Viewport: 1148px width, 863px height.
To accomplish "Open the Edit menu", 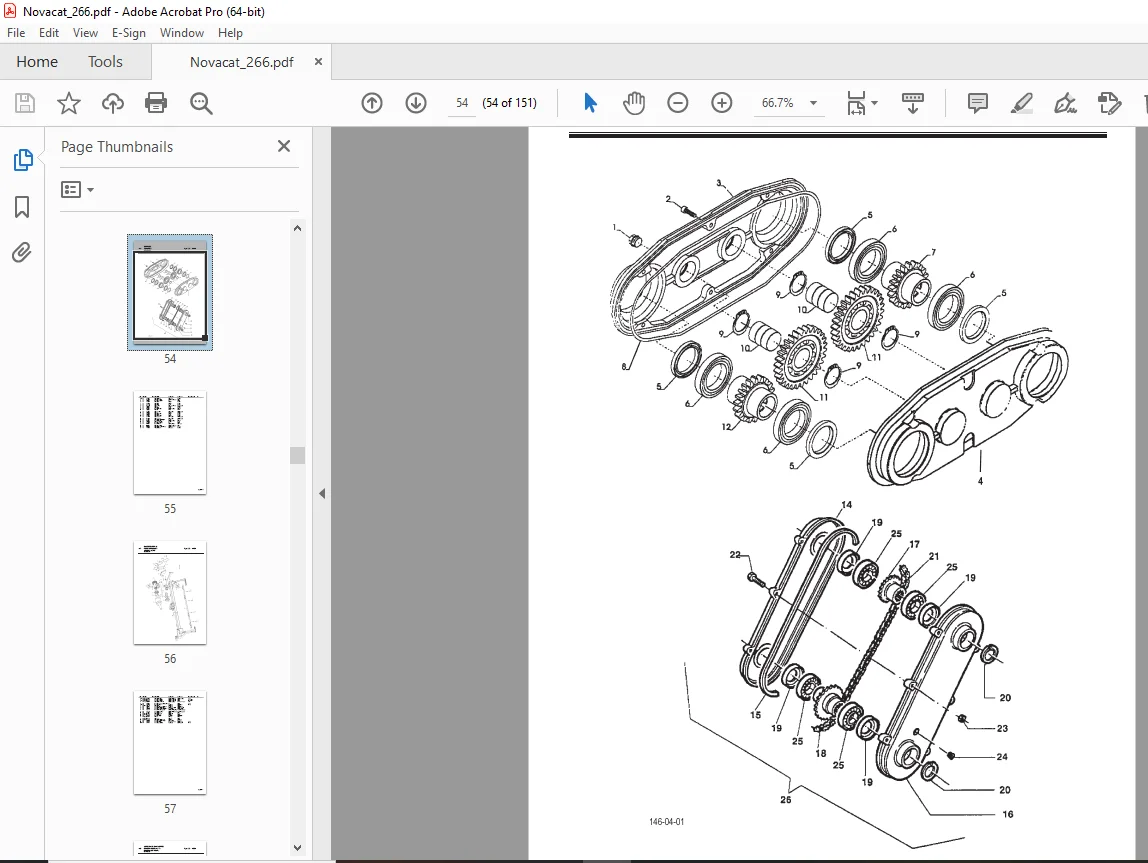I will pos(49,33).
